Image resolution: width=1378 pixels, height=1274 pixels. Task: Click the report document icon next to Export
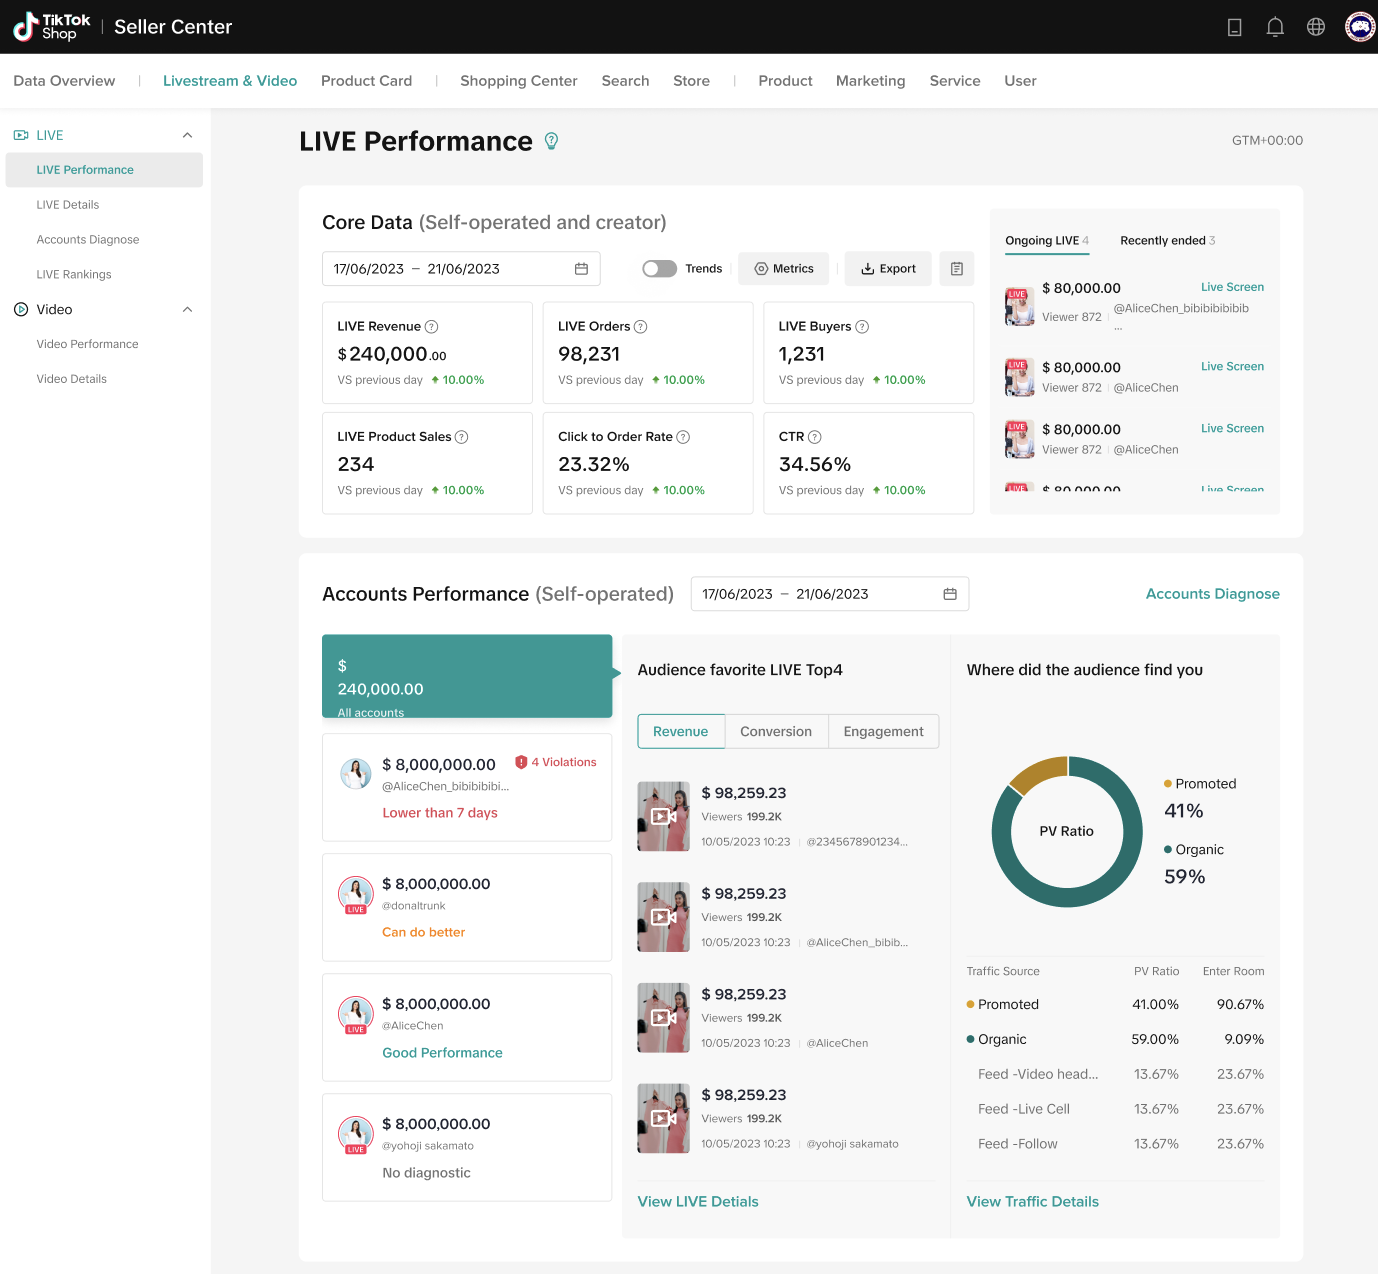pyautogui.click(x=956, y=269)
